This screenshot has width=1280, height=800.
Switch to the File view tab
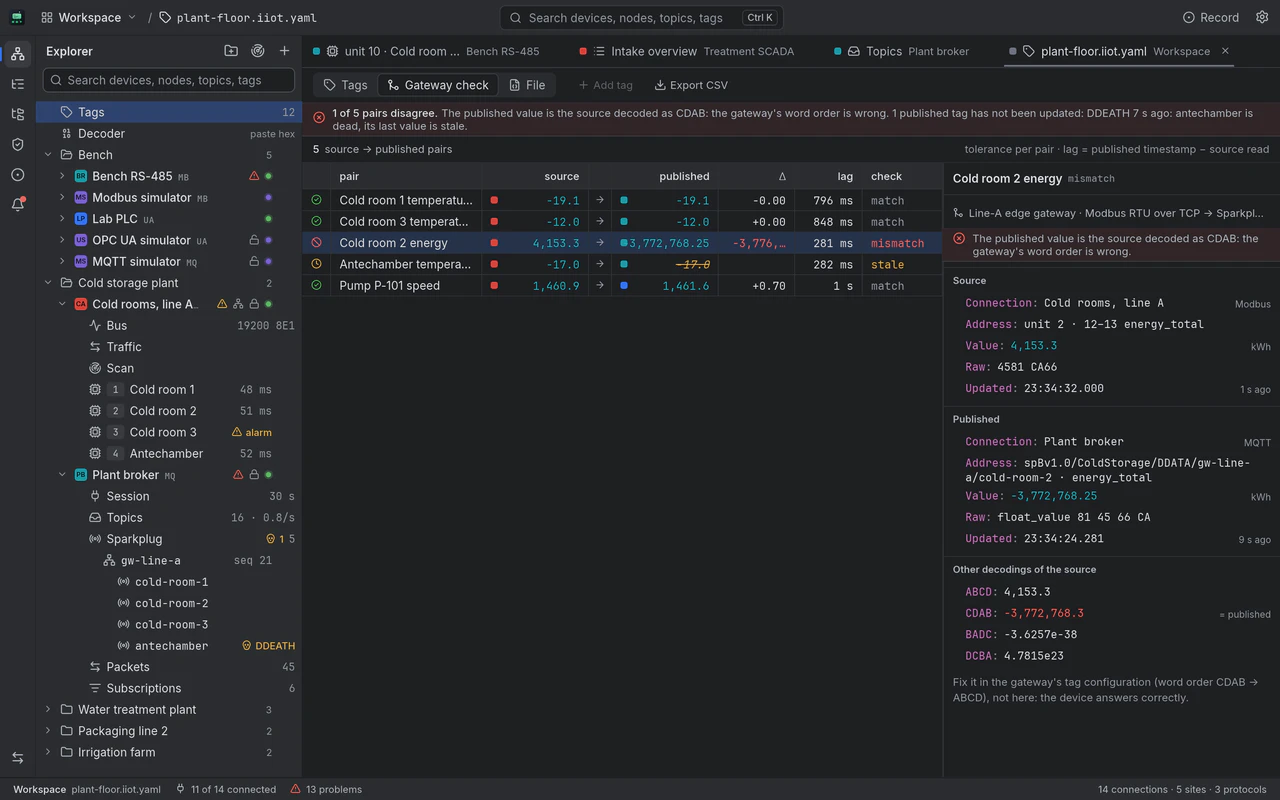[527, 85]
